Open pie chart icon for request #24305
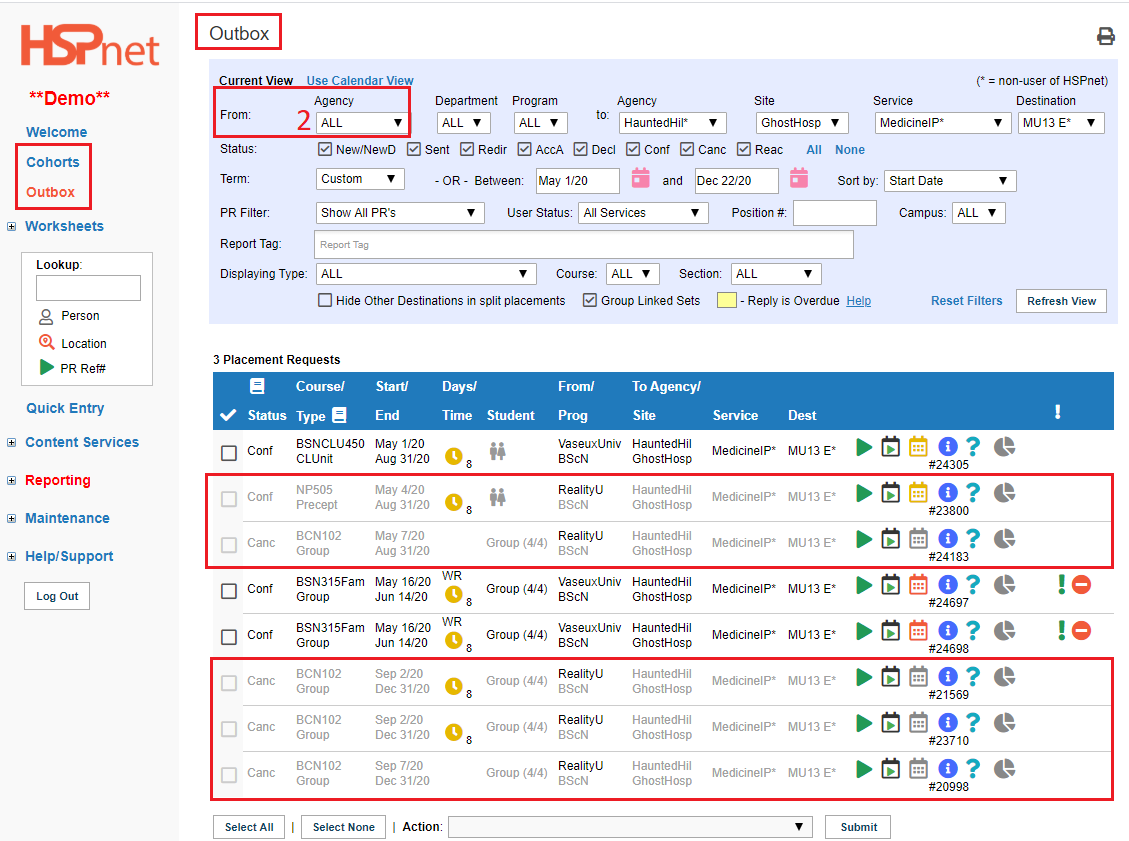1129x841 pixels. pyautogui.click(x=1004, y=447)
